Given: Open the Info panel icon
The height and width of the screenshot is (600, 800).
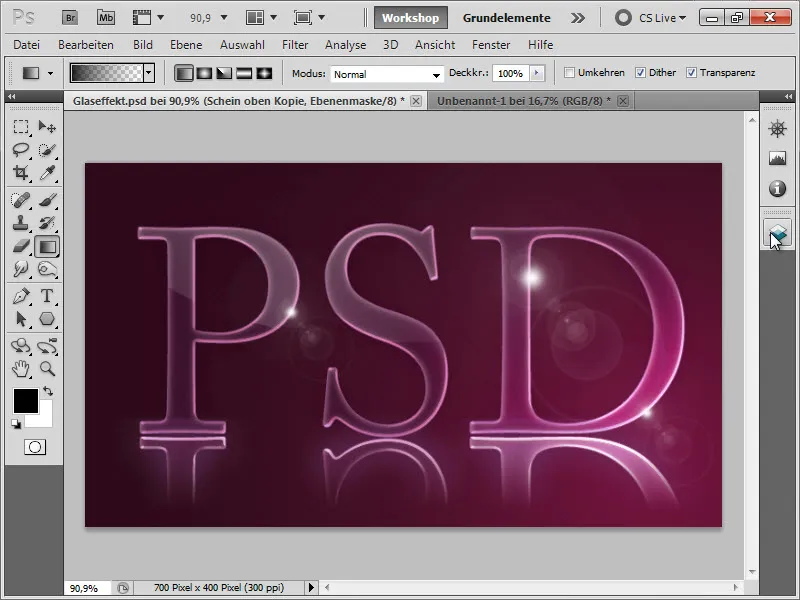Looking at the screenshot, I should click(777, 189).
